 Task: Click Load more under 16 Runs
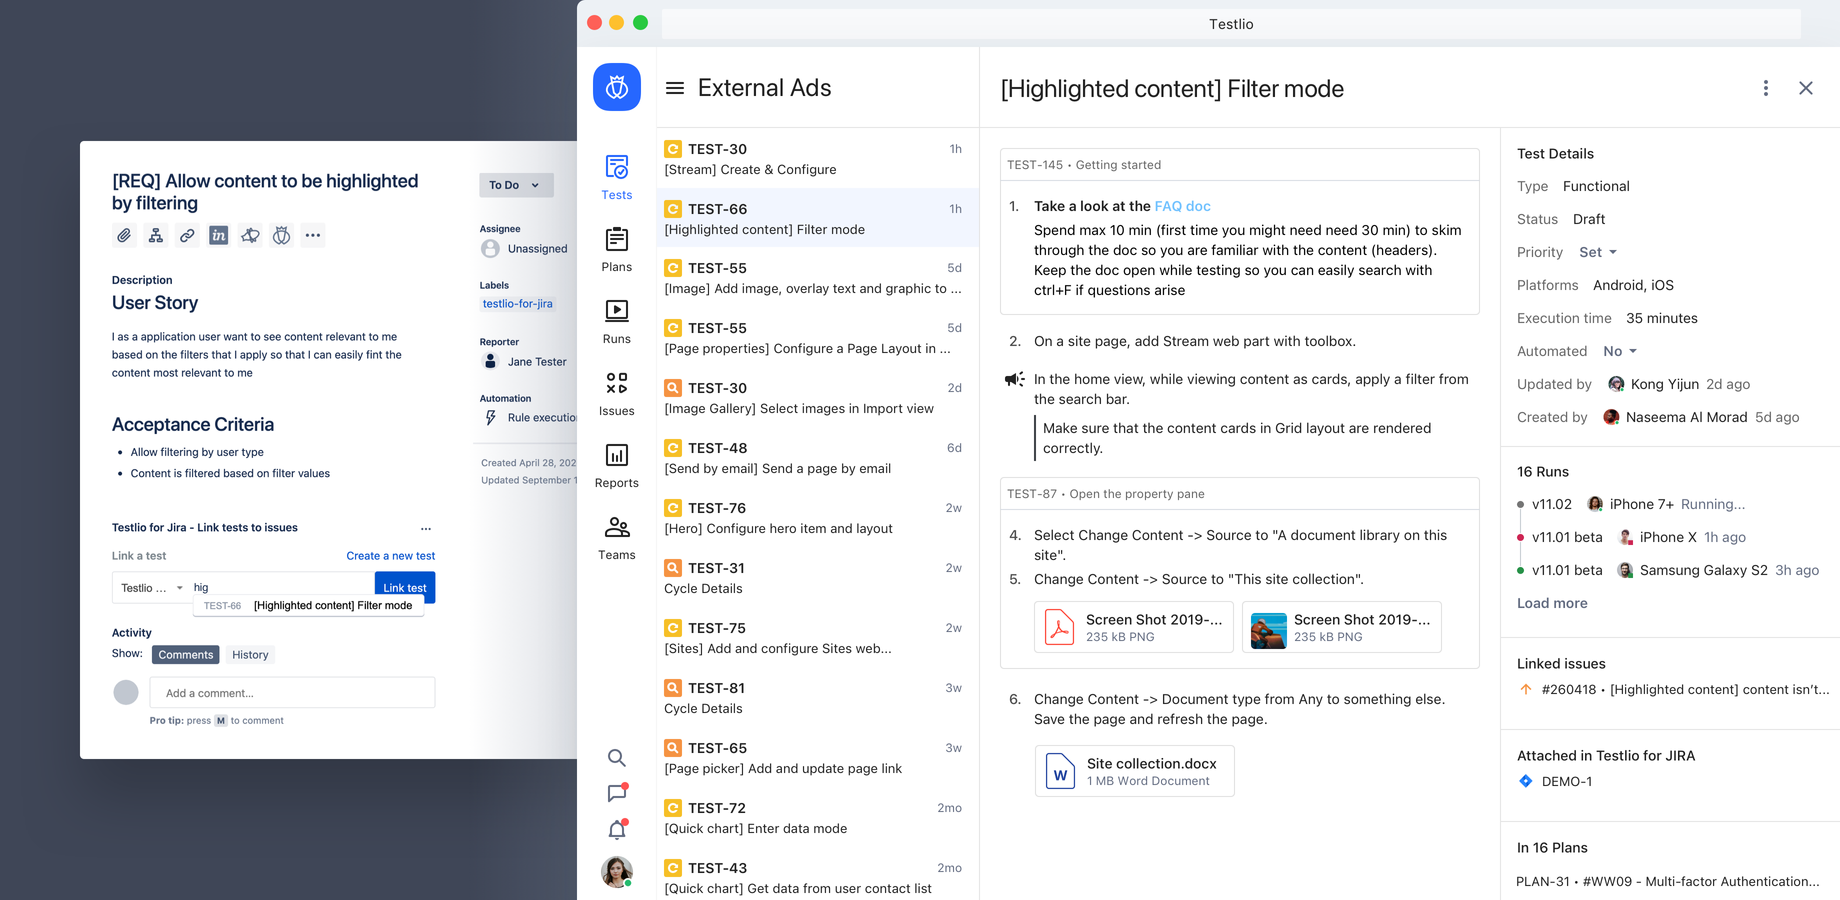tap(1552, 603)
